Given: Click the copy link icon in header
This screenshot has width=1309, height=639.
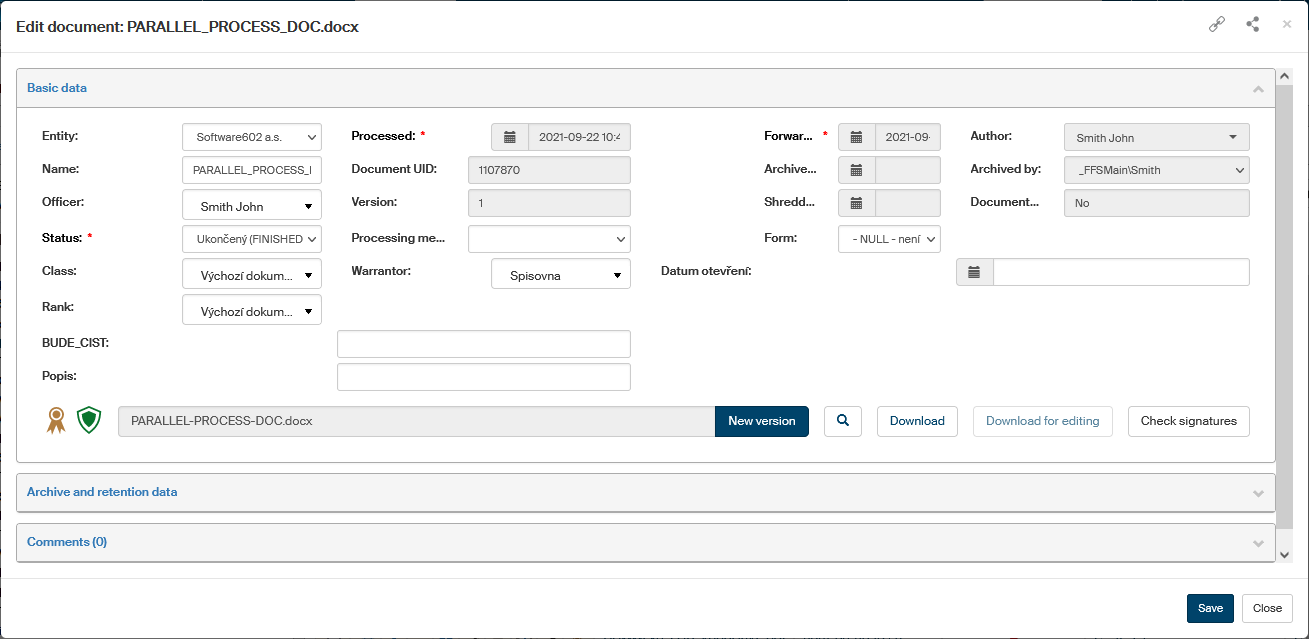Looking at the screenshot, I should [1217, 25].
